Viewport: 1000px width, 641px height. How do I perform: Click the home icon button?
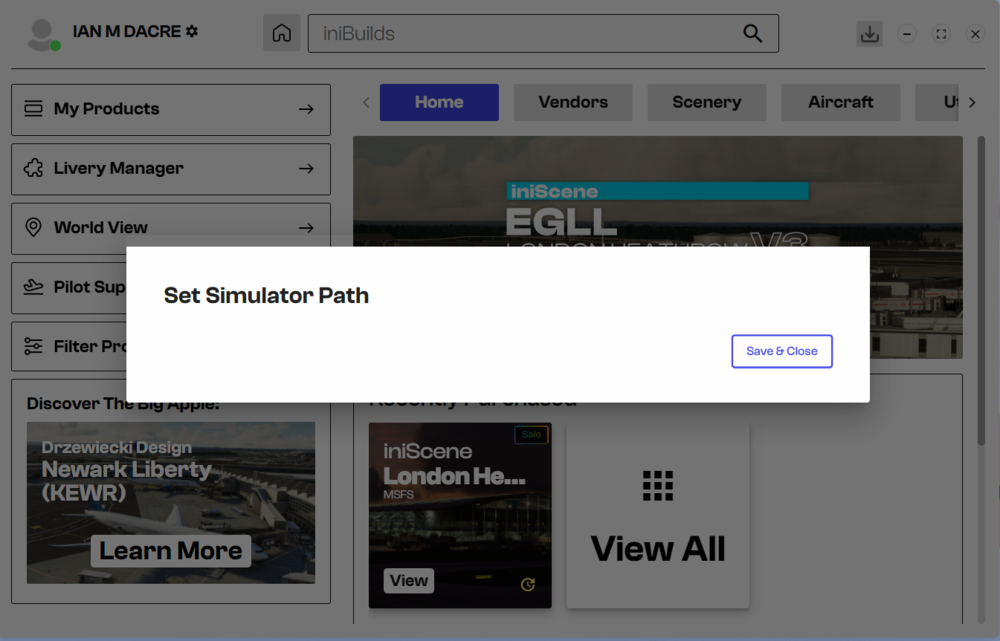[x=282, y=33]
